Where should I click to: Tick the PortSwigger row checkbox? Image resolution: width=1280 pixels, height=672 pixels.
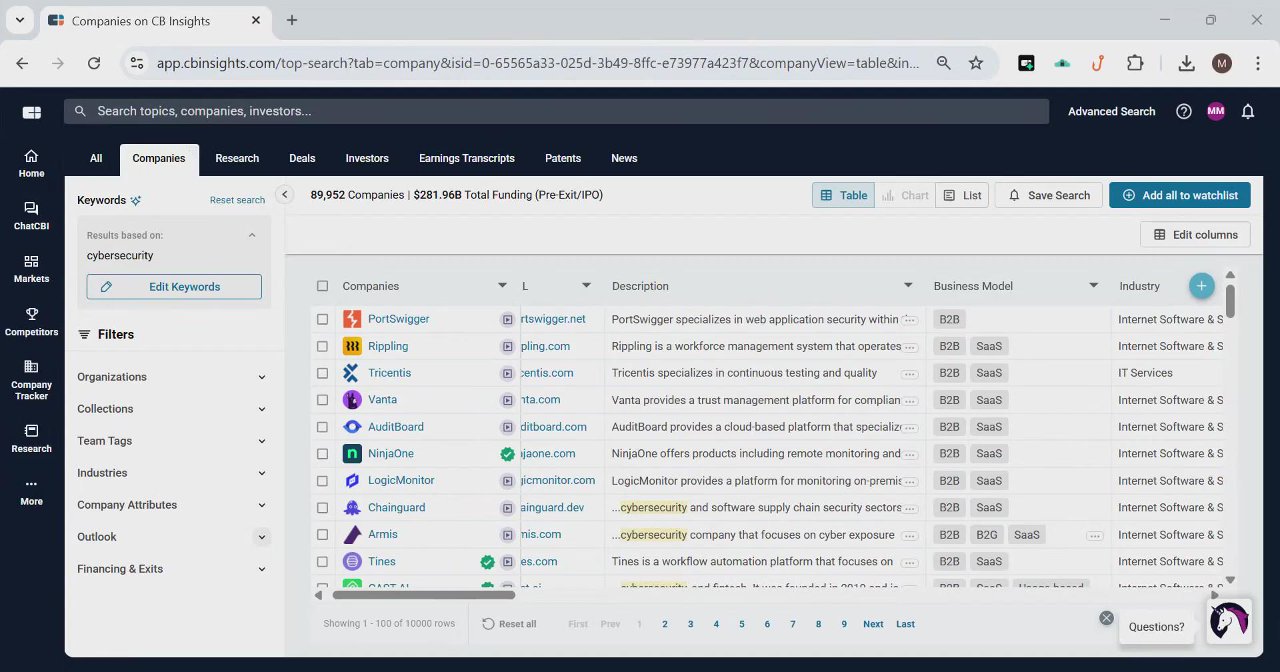322,319
